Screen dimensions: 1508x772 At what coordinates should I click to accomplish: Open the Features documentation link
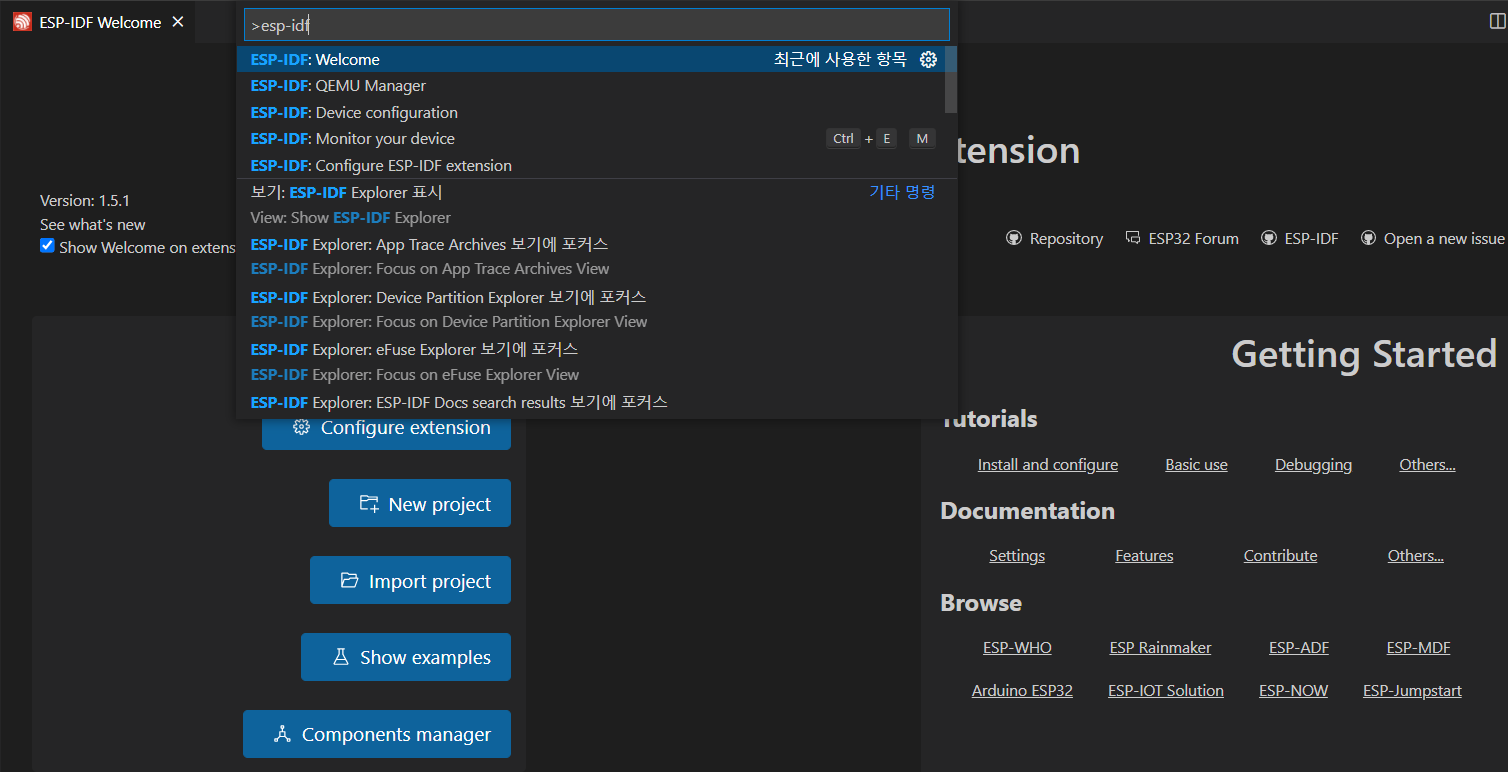(x=1144, y=556)
